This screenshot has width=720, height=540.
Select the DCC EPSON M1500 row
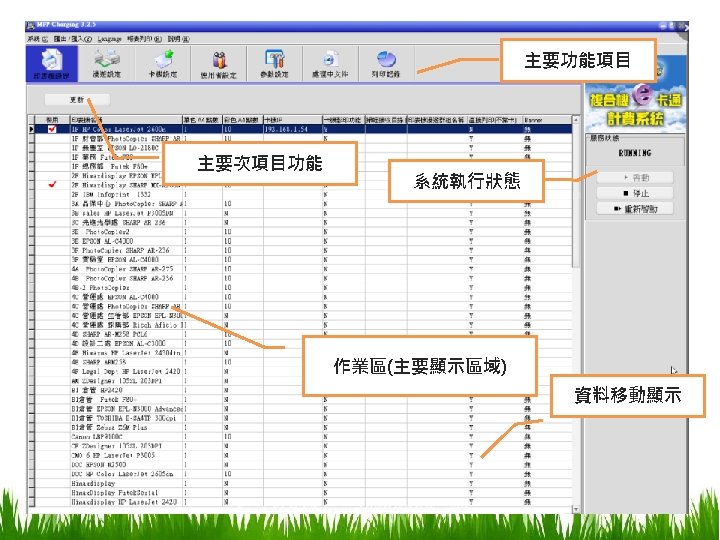coord(301,465)
